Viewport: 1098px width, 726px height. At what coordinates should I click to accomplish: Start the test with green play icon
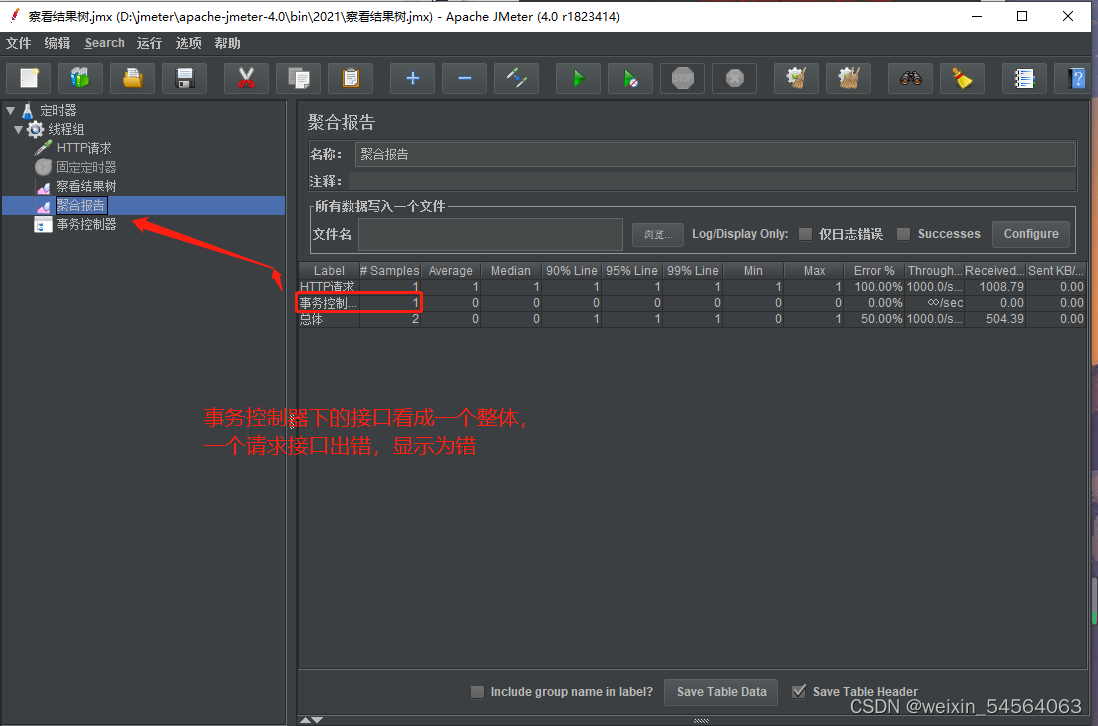click(578, 78)
